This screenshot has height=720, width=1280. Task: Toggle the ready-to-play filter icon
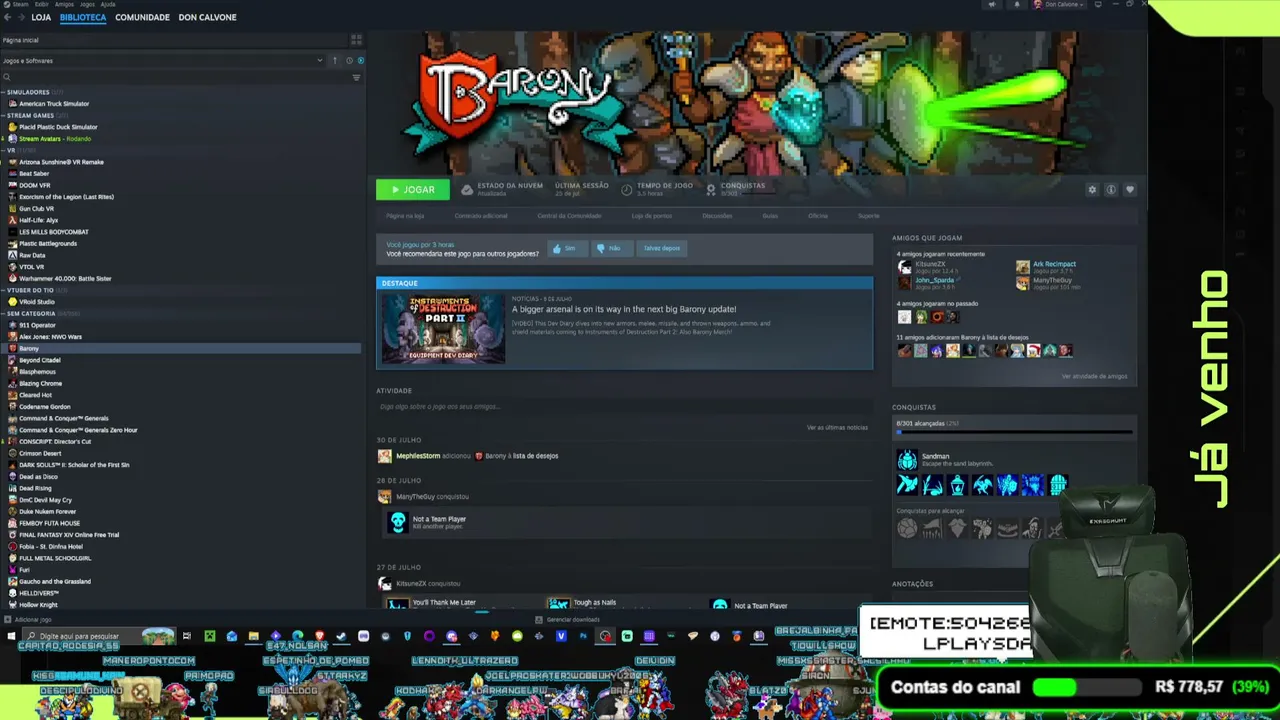[x=360, y=61]
